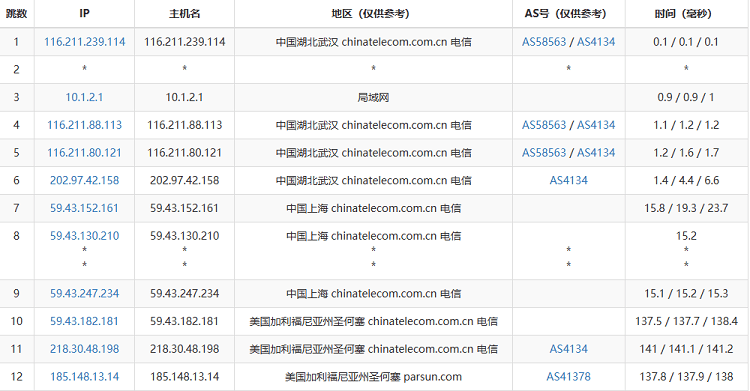Click the 185.148.13.14 IP link
750x391 pixels.
pyautogui.click(x=85, y=377)
